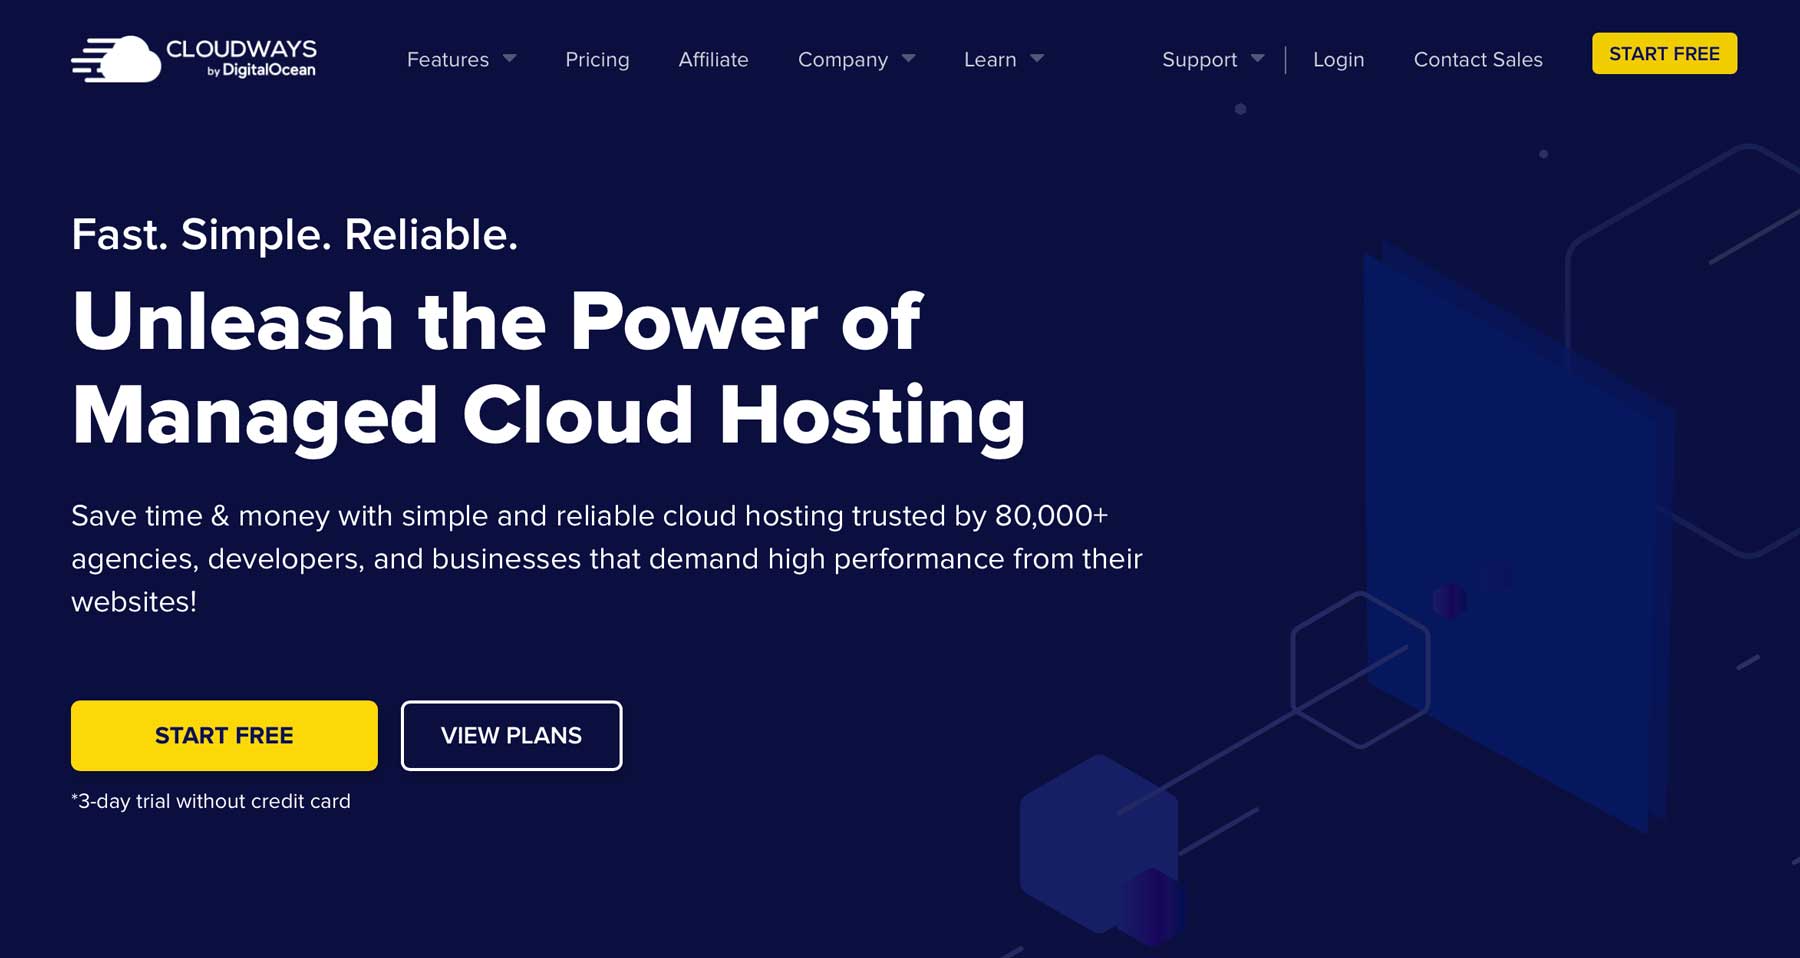Click the START FREE hero button
The width and height of the screenshot is (1800, 958).
tap(223, 735)
